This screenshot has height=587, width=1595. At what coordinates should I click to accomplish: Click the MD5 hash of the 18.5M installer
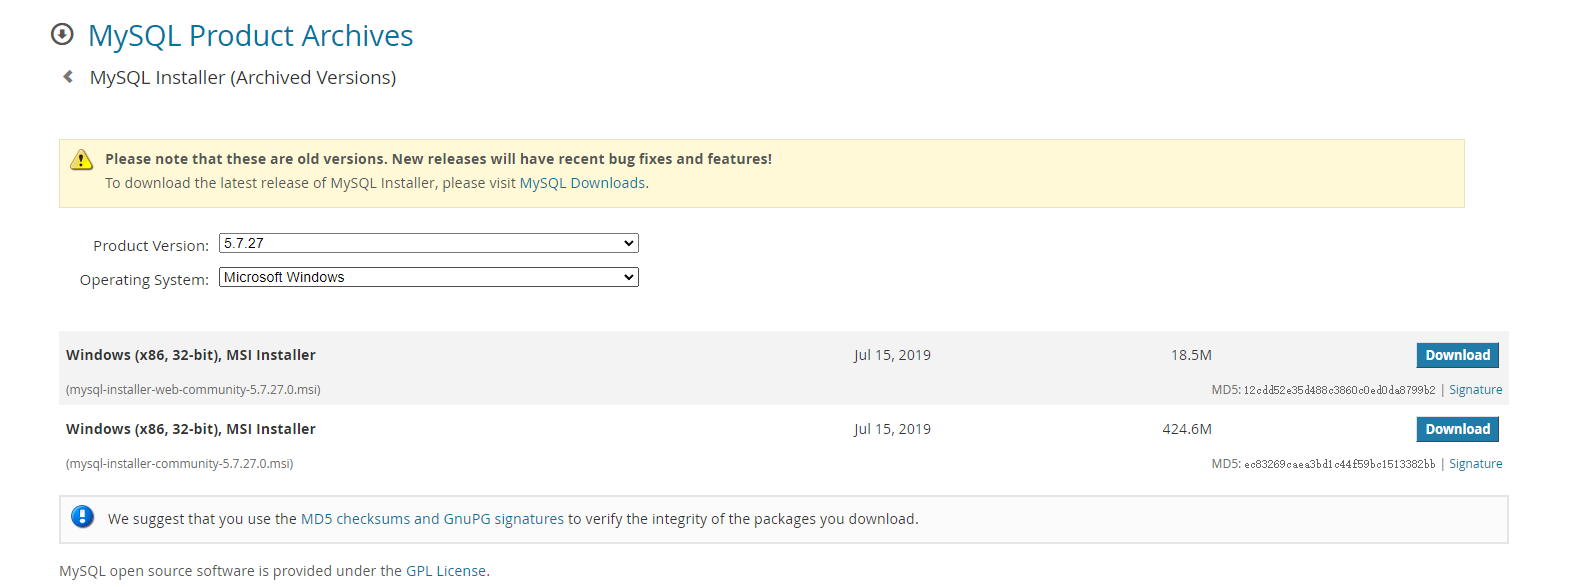[1339, 390]
